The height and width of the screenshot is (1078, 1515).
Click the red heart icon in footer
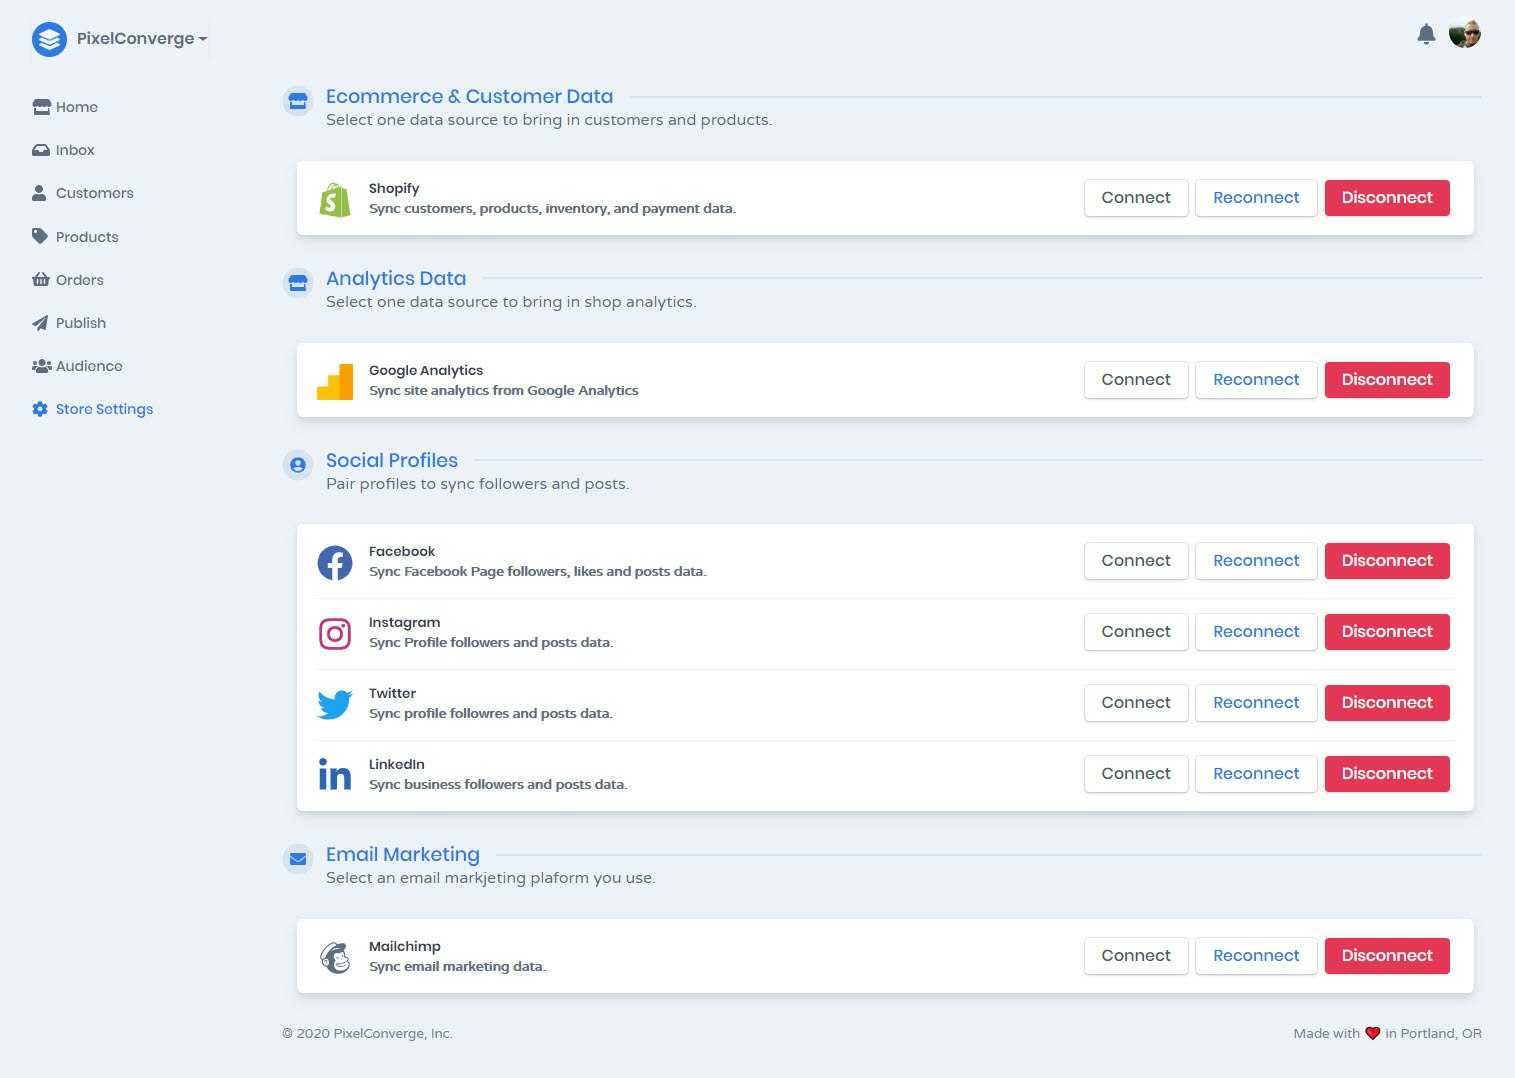1372,1034
